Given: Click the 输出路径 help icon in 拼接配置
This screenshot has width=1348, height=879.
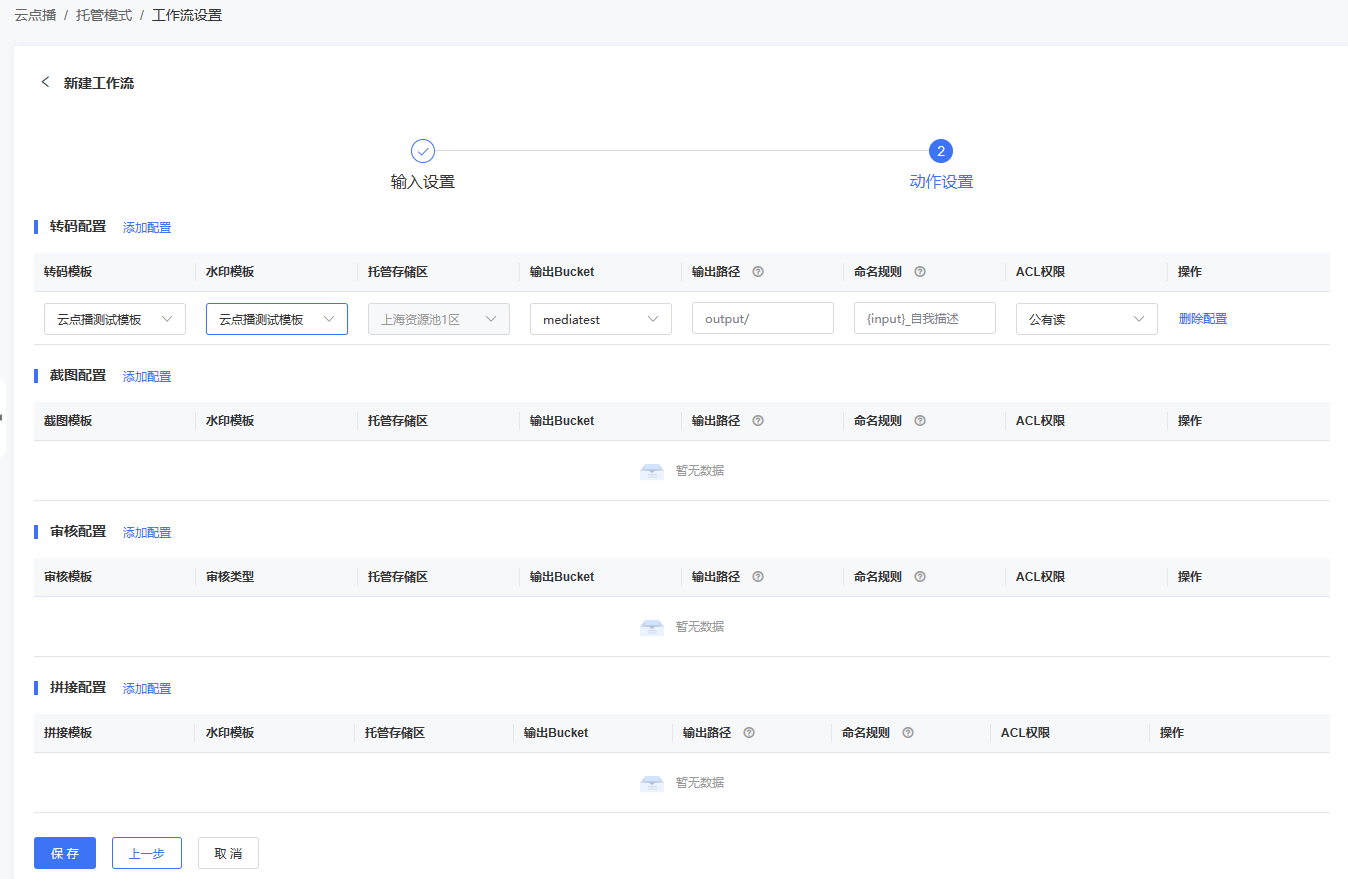Looking at the screenshot, I should point(749,733).
